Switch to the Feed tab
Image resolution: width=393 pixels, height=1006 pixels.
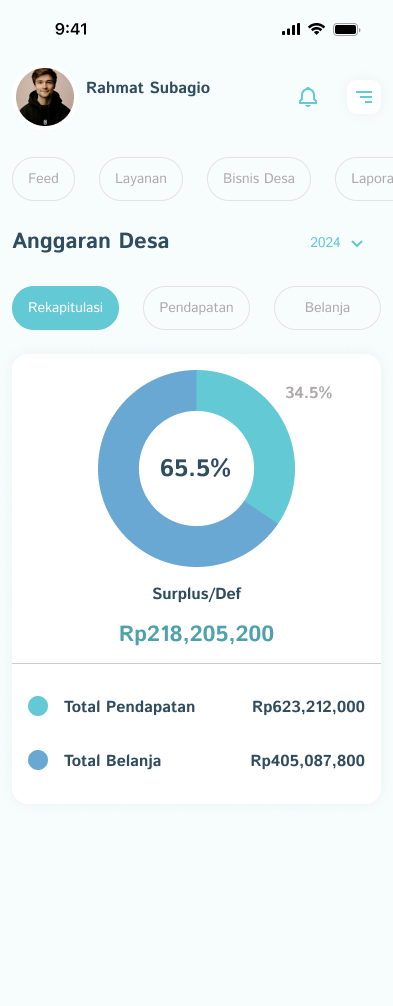point(44,178)
